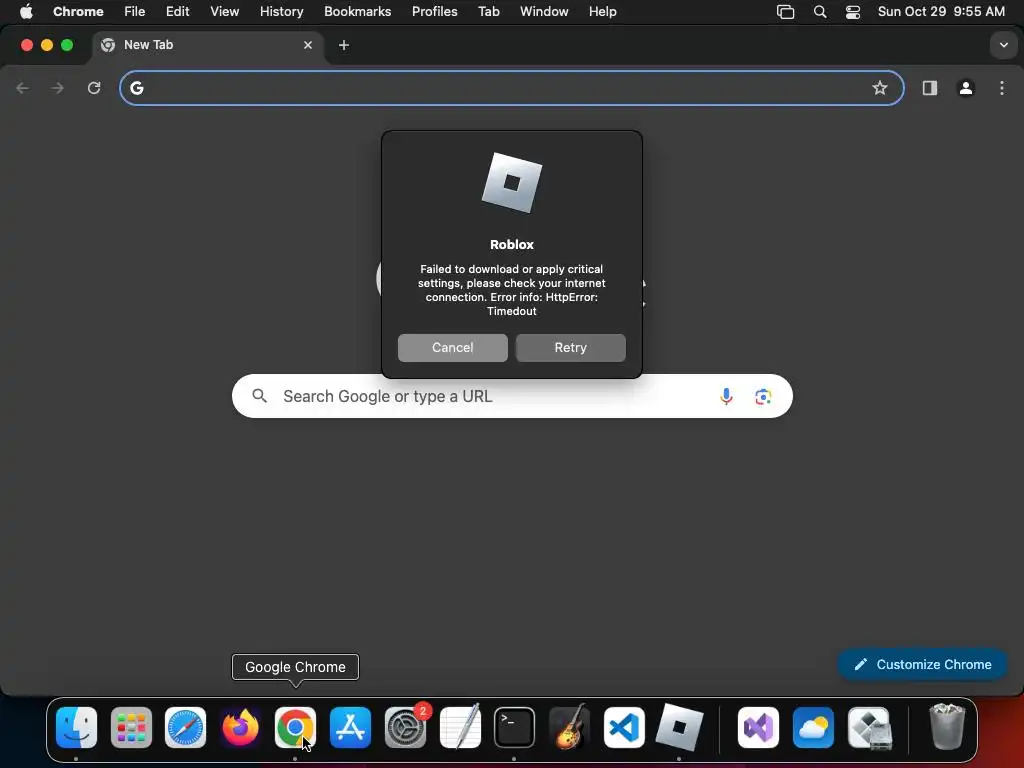Open App Store from the Dock

click(x=350, y=727)
